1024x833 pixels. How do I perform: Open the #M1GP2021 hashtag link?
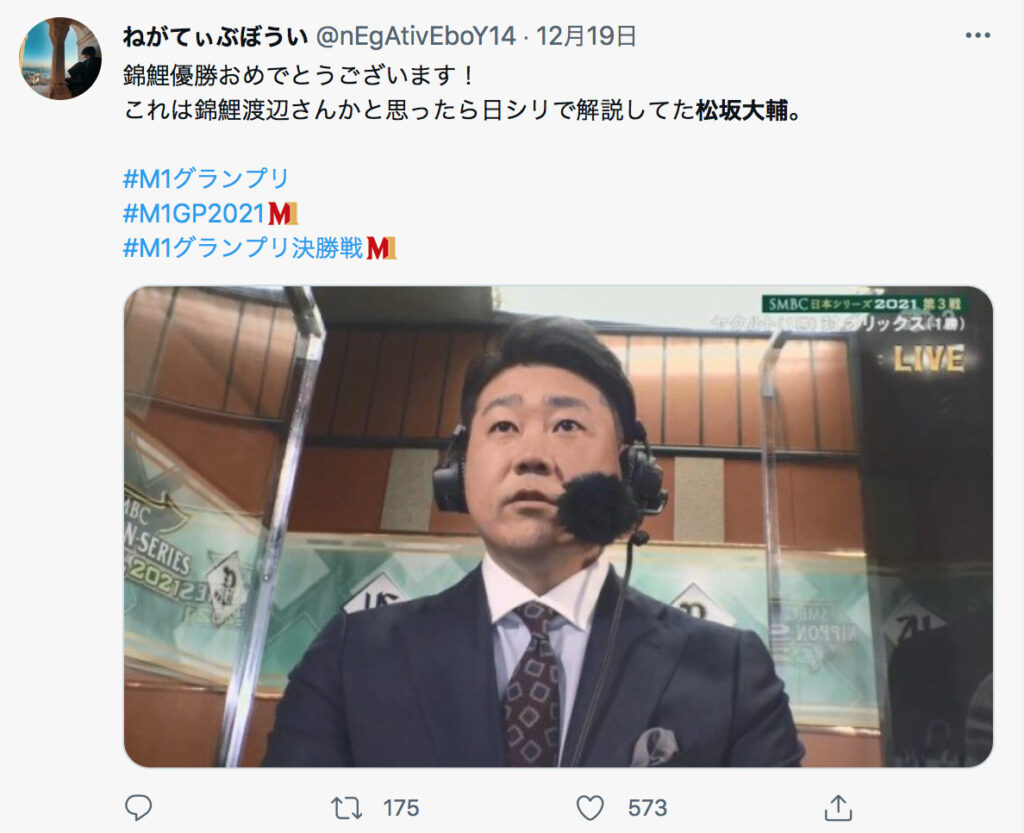click(194, 213)
